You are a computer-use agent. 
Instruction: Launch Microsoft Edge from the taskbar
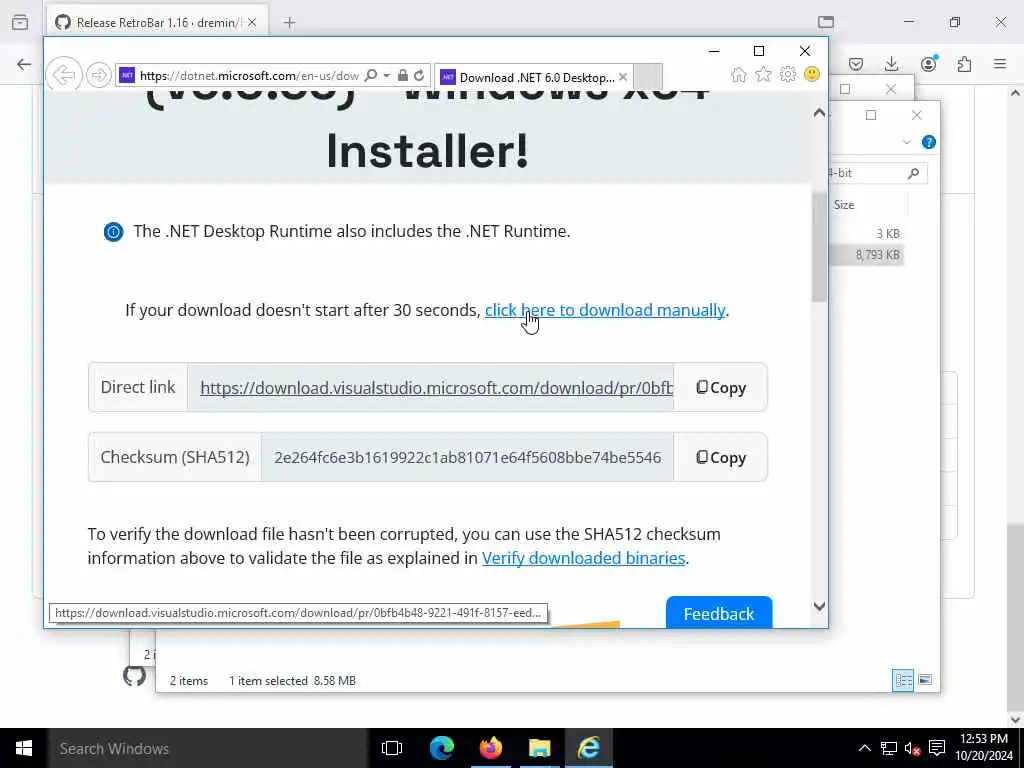441,748
